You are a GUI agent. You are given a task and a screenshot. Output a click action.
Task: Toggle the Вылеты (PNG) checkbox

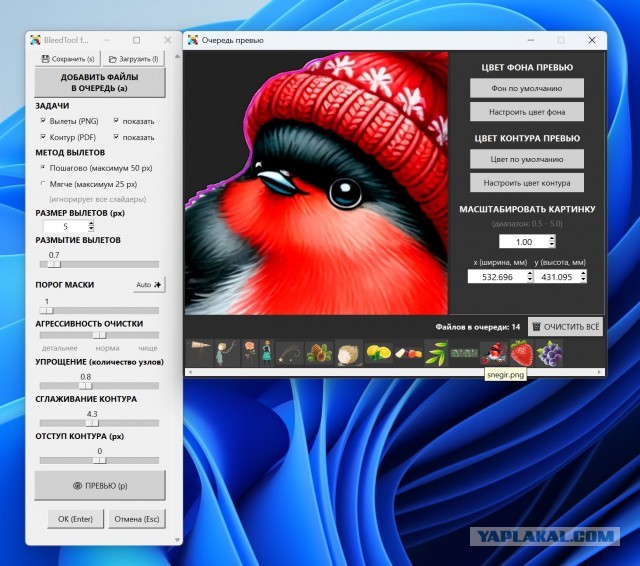[x=43, y=121]
